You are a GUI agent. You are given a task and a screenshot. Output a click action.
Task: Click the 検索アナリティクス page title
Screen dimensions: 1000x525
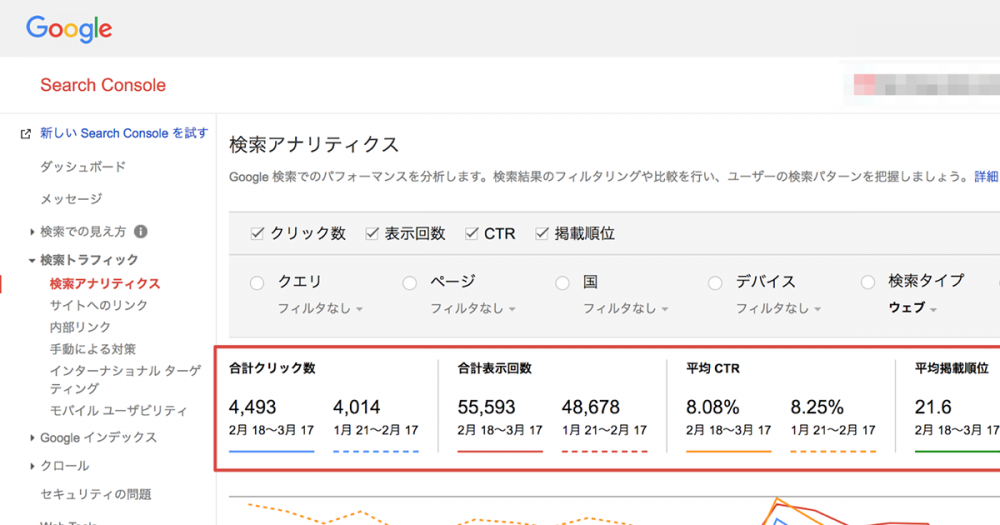tap(314, 145)
